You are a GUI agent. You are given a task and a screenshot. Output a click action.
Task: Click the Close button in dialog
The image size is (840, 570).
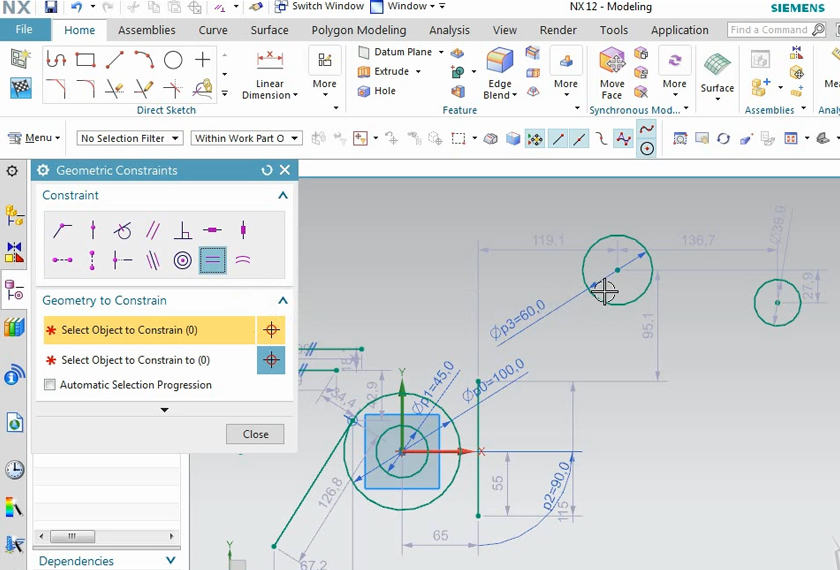(255, 434)
